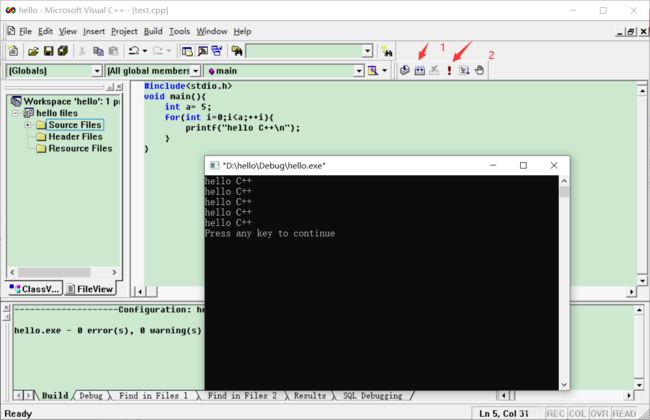Select the Find in Files 2 tab
The width and height of the screenshot is (650, 420).
coord(242,396)
